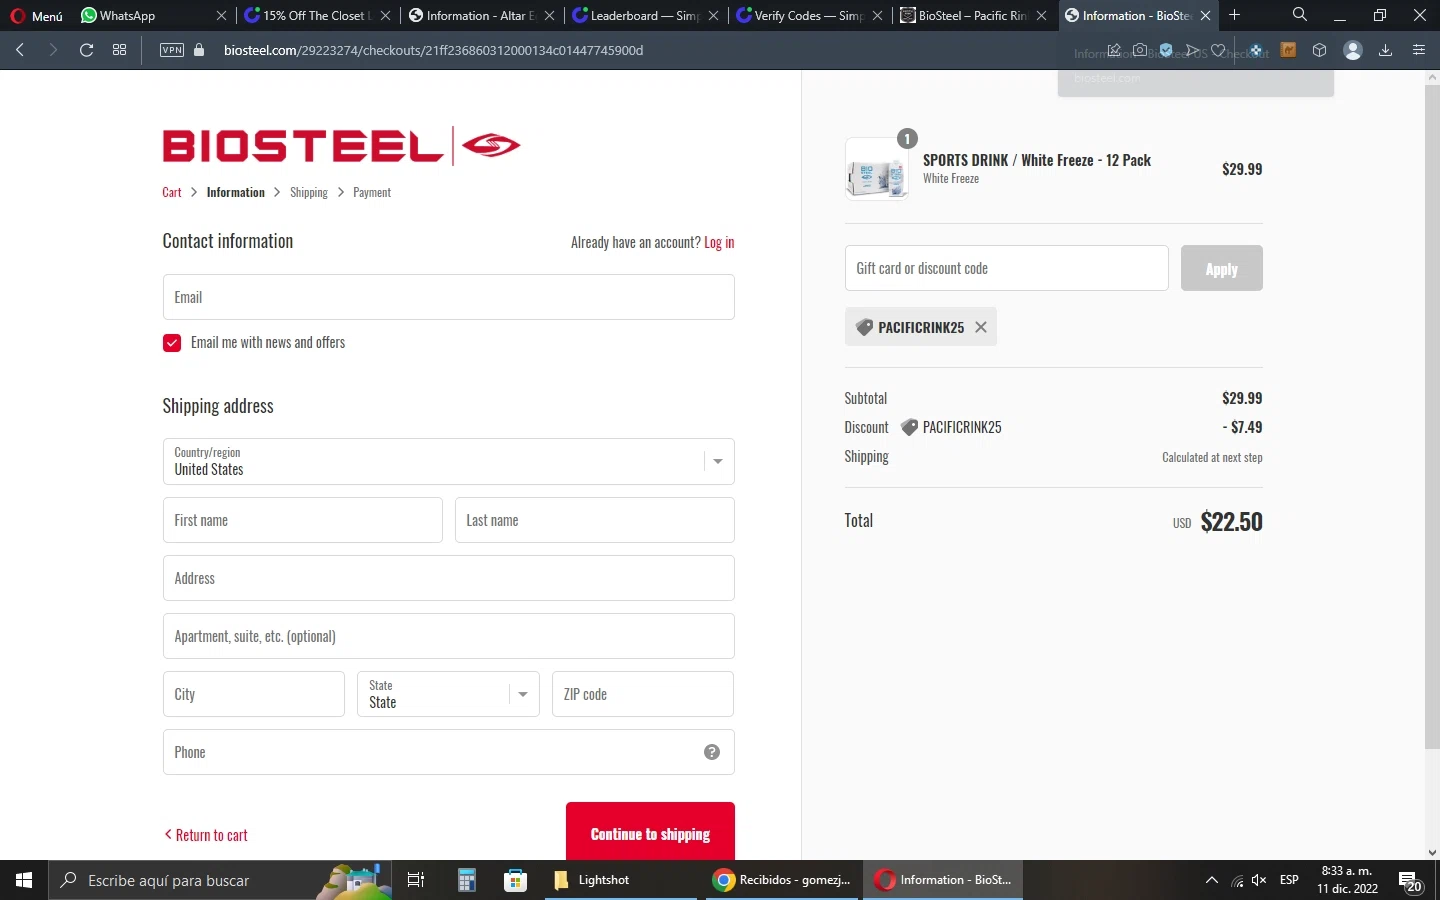
Task: Reload the checkout page
Action: pos(87,50)
